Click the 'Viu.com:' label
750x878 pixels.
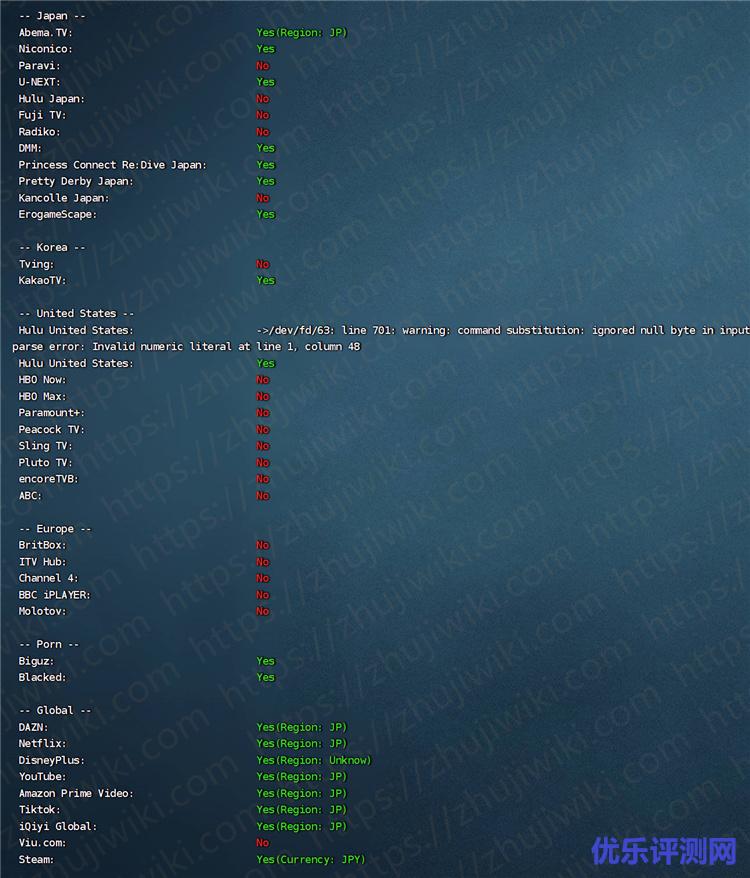coord(42,842)
